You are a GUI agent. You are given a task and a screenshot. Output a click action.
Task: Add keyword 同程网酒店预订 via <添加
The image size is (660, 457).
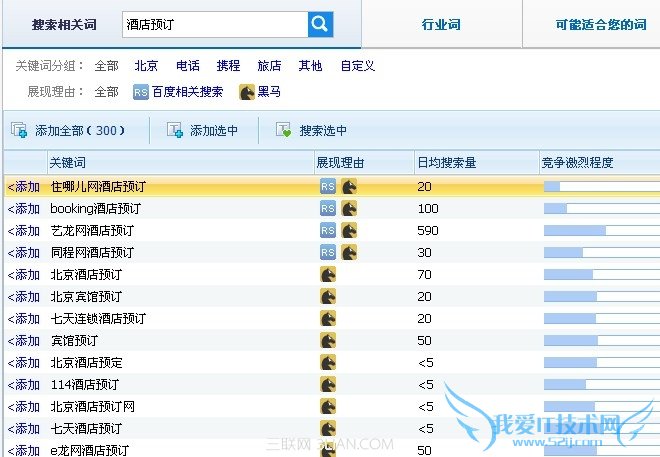point(24,252)
